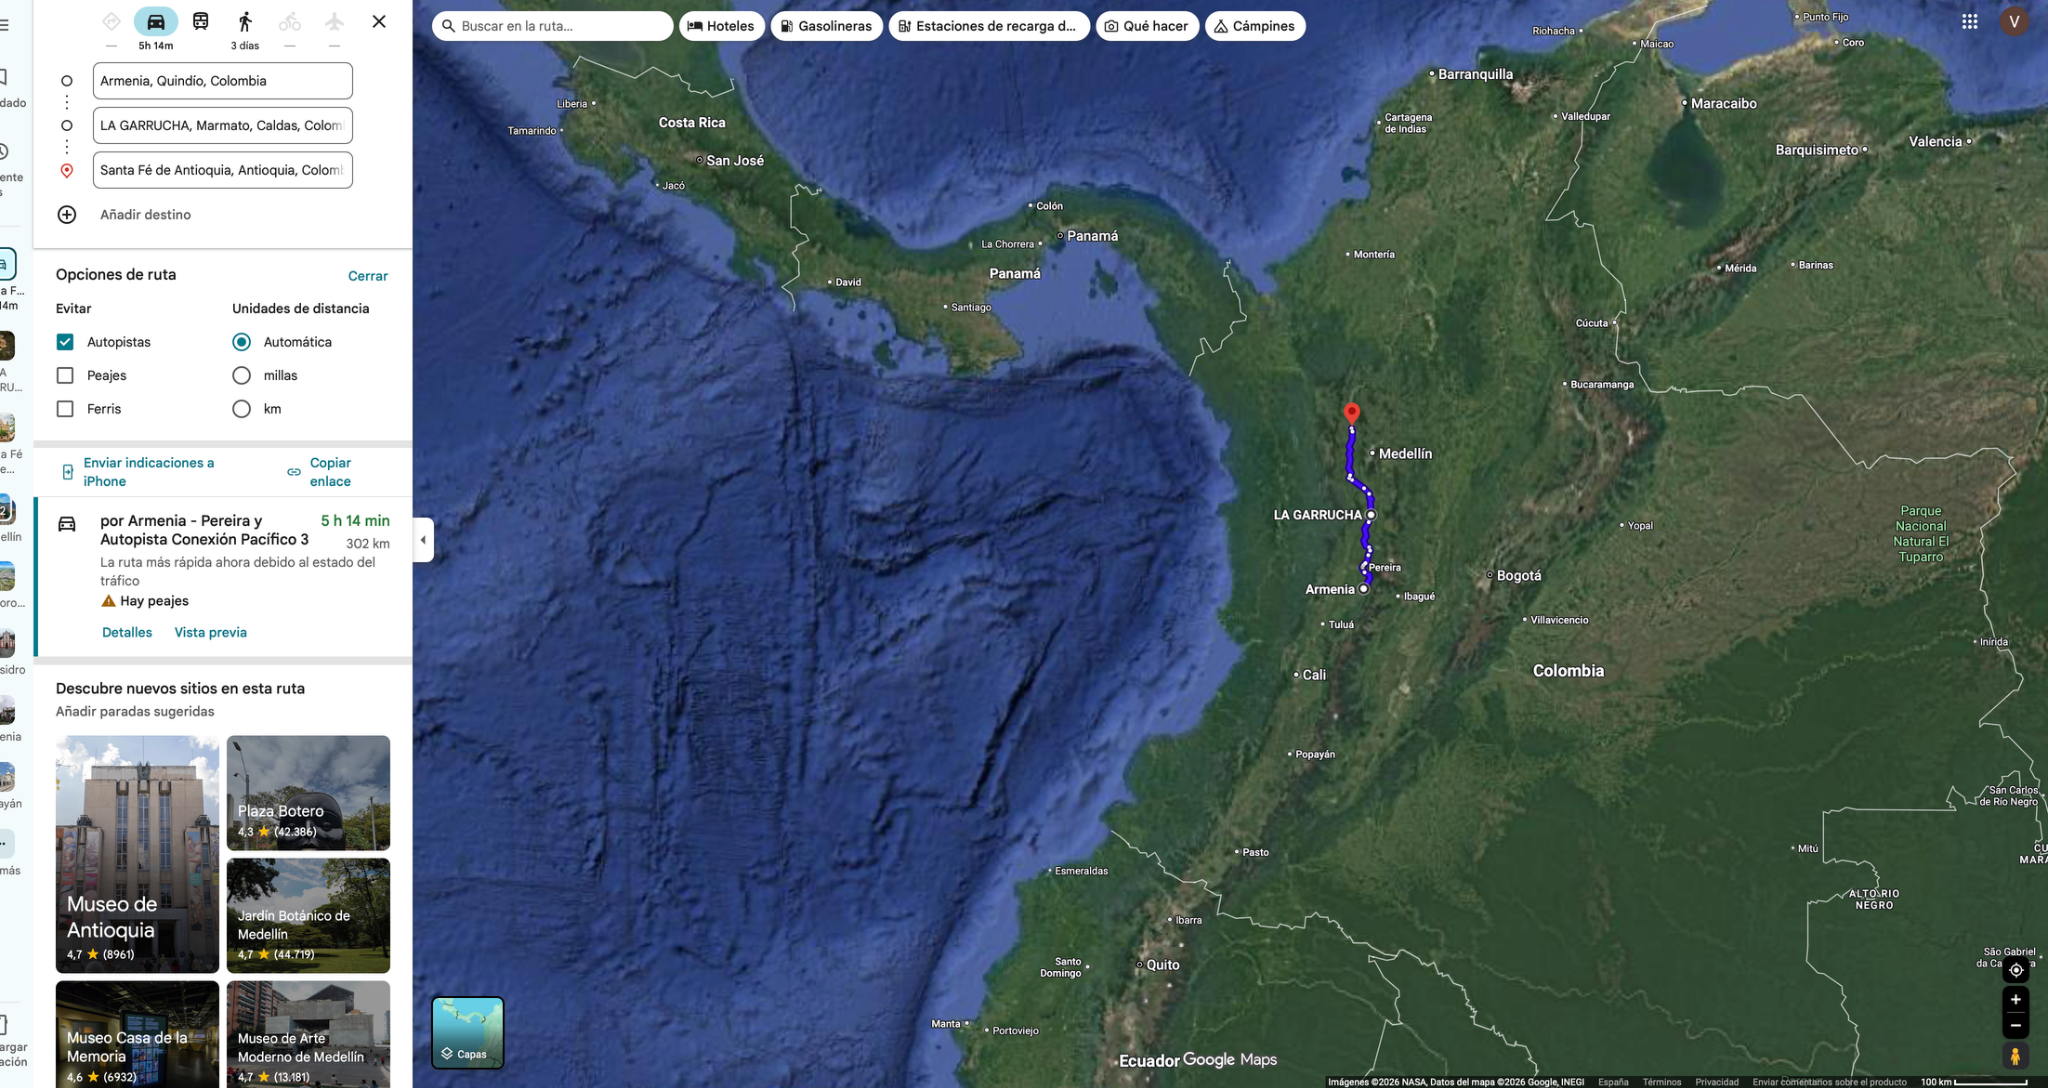
Task: Open Plaza Botero suggestion card
Action: point(308,793)
